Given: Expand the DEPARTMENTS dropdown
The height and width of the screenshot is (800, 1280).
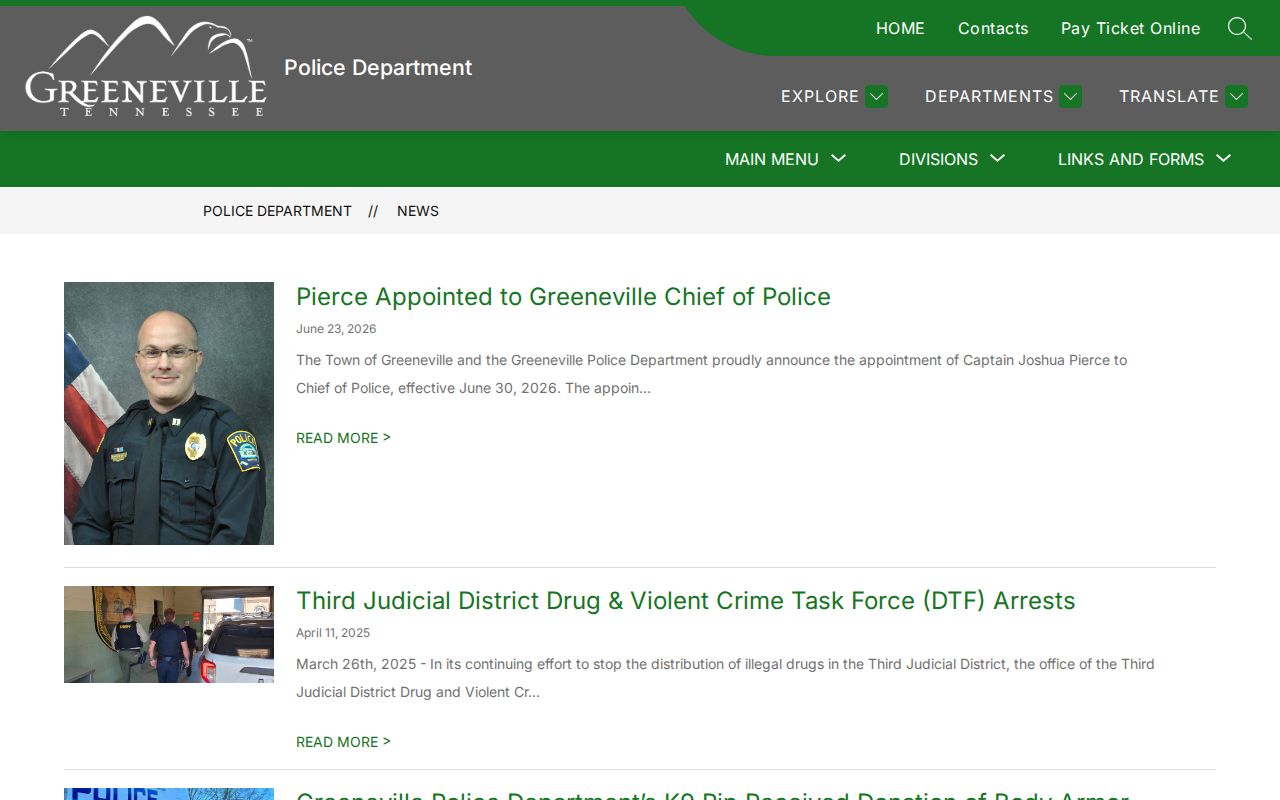Looking at the screenshot, I should point(1003,96).
